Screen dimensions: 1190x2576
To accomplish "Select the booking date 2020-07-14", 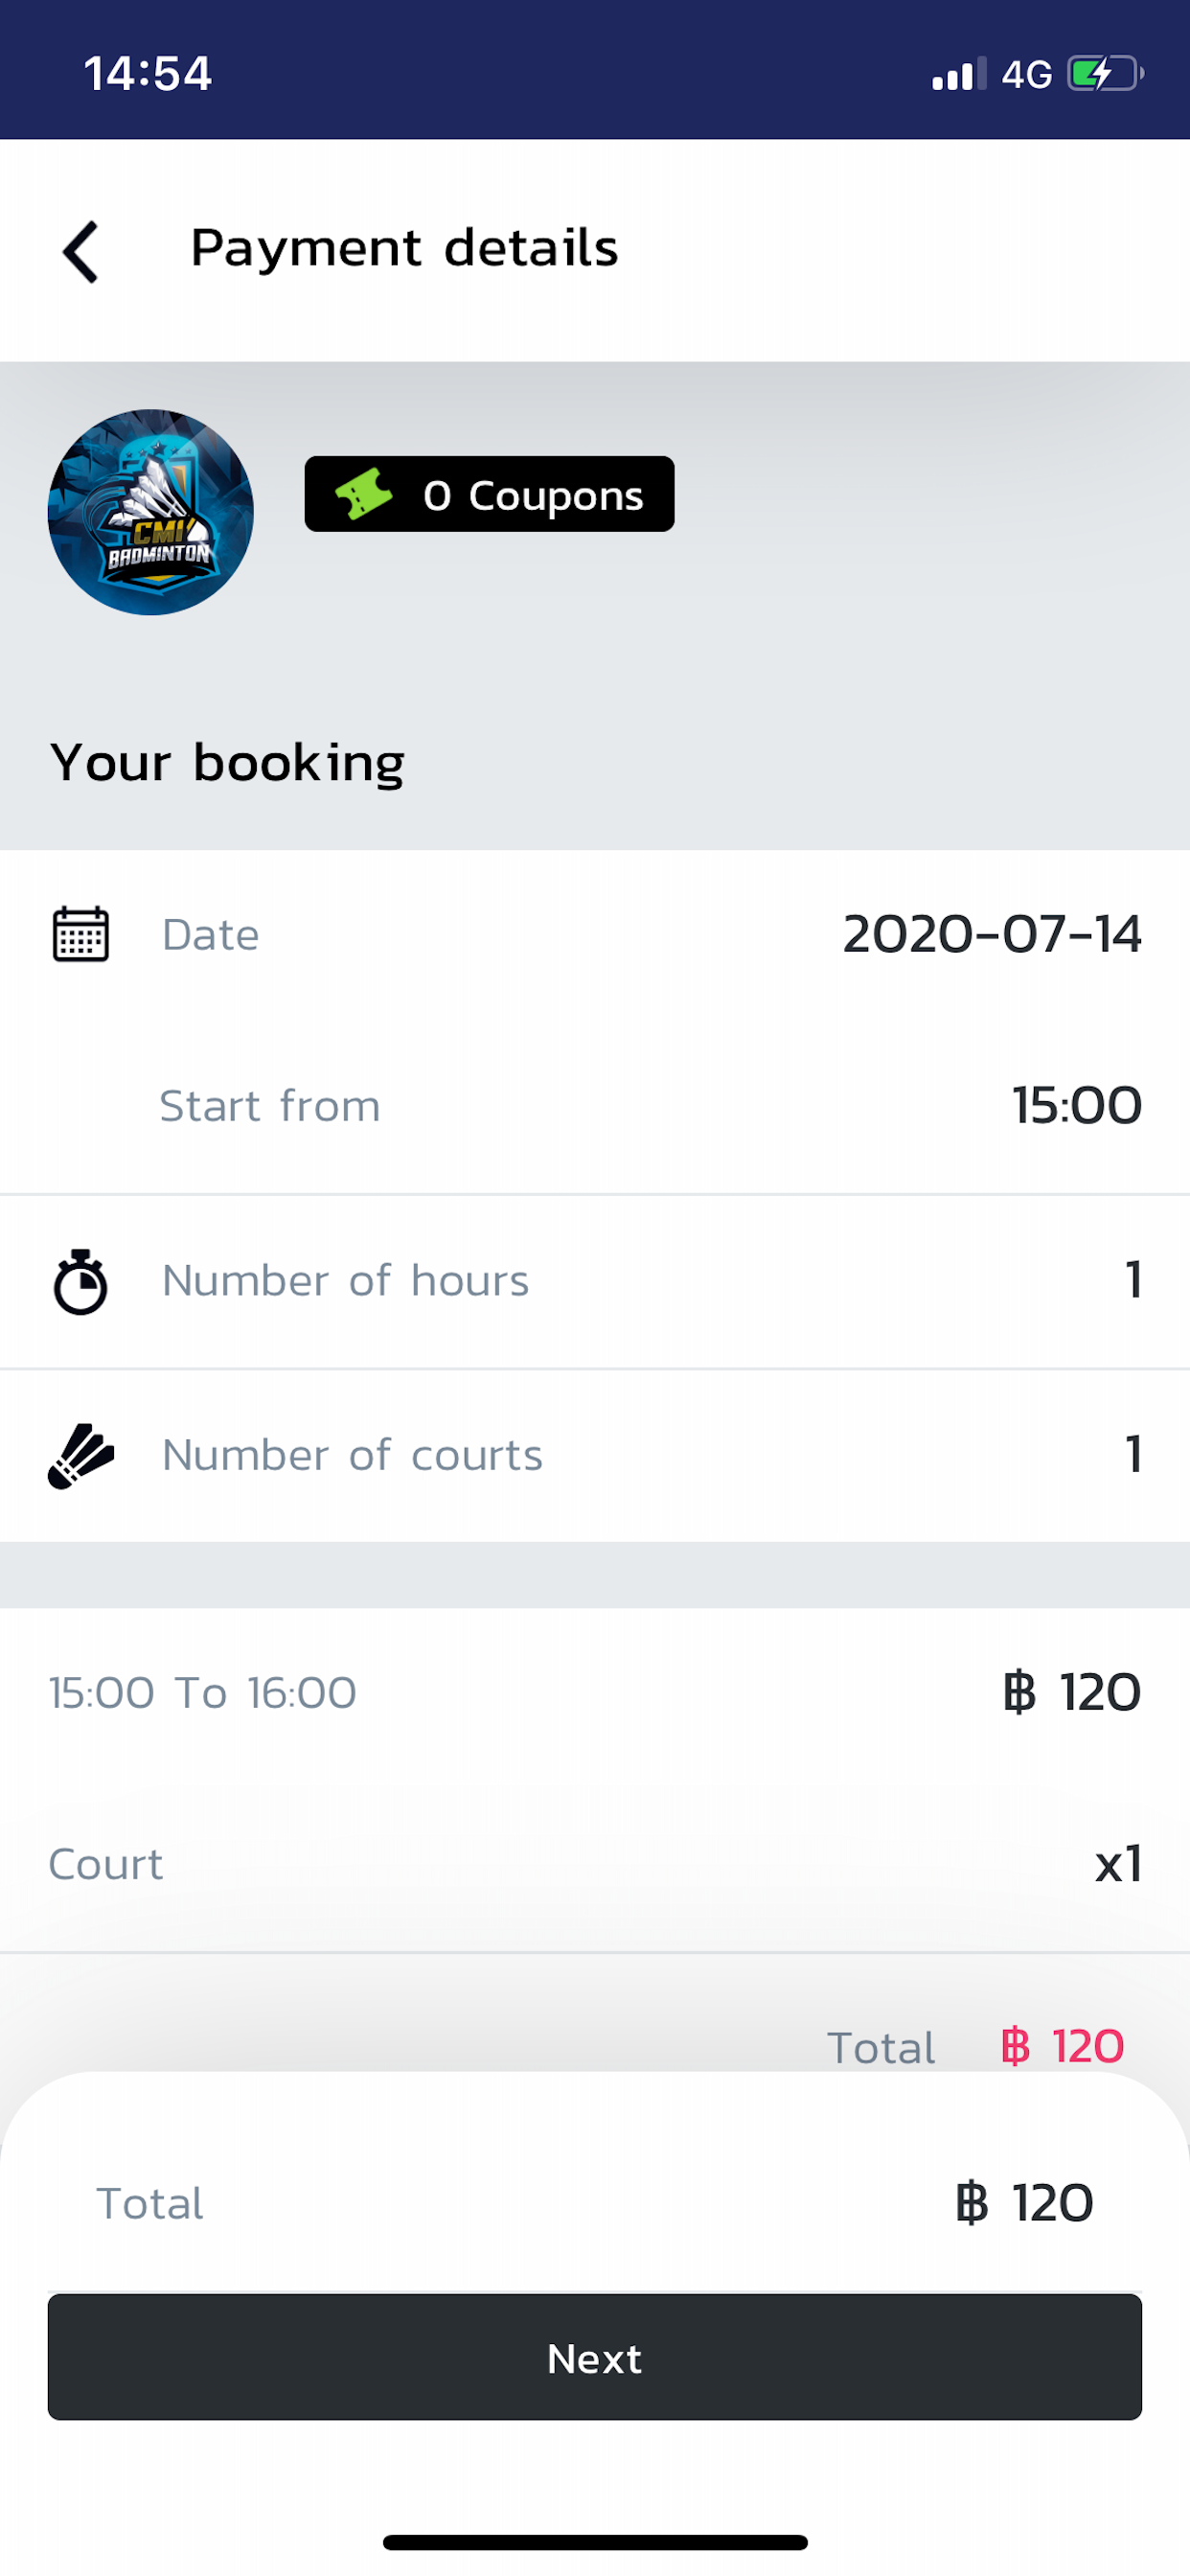I will pyautogui.click(x=991, y=934).
